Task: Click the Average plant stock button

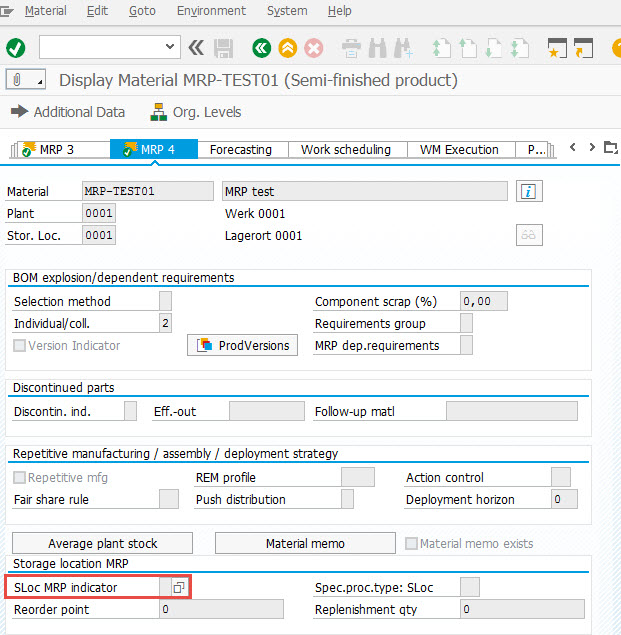Action: click(102, 543)
